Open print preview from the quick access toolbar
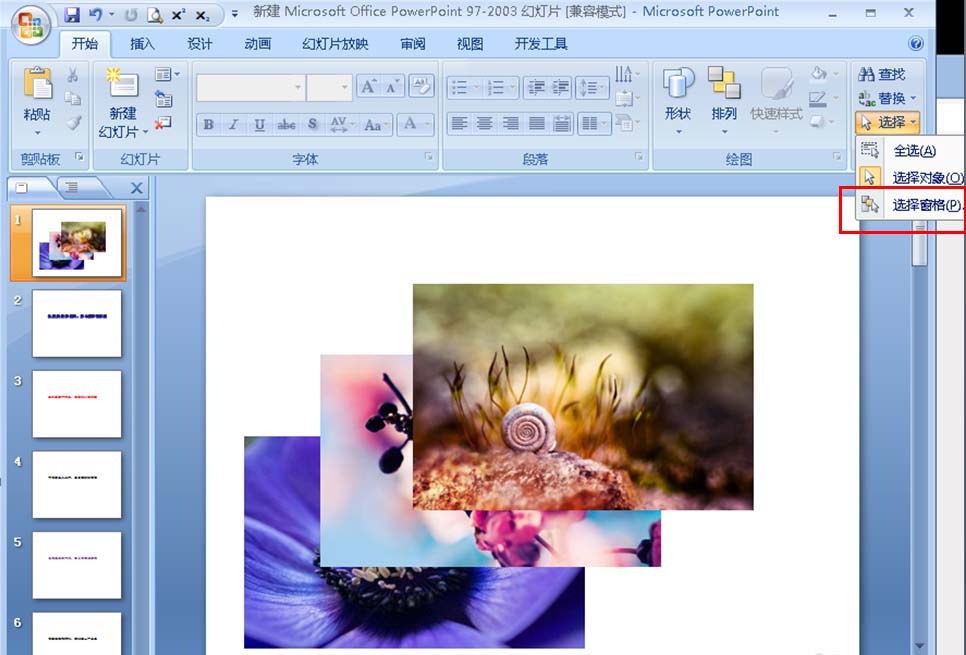966x655 pixels. (x=155, y=14)
